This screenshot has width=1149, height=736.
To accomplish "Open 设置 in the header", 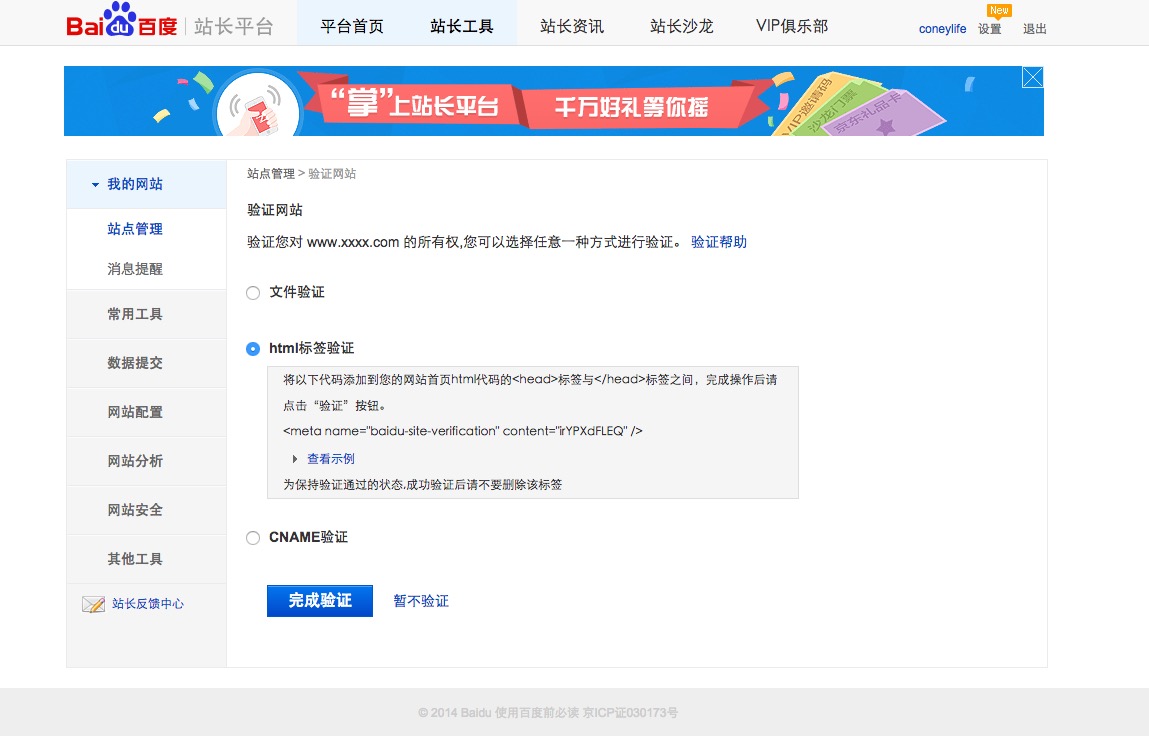I will pos(989,29).
